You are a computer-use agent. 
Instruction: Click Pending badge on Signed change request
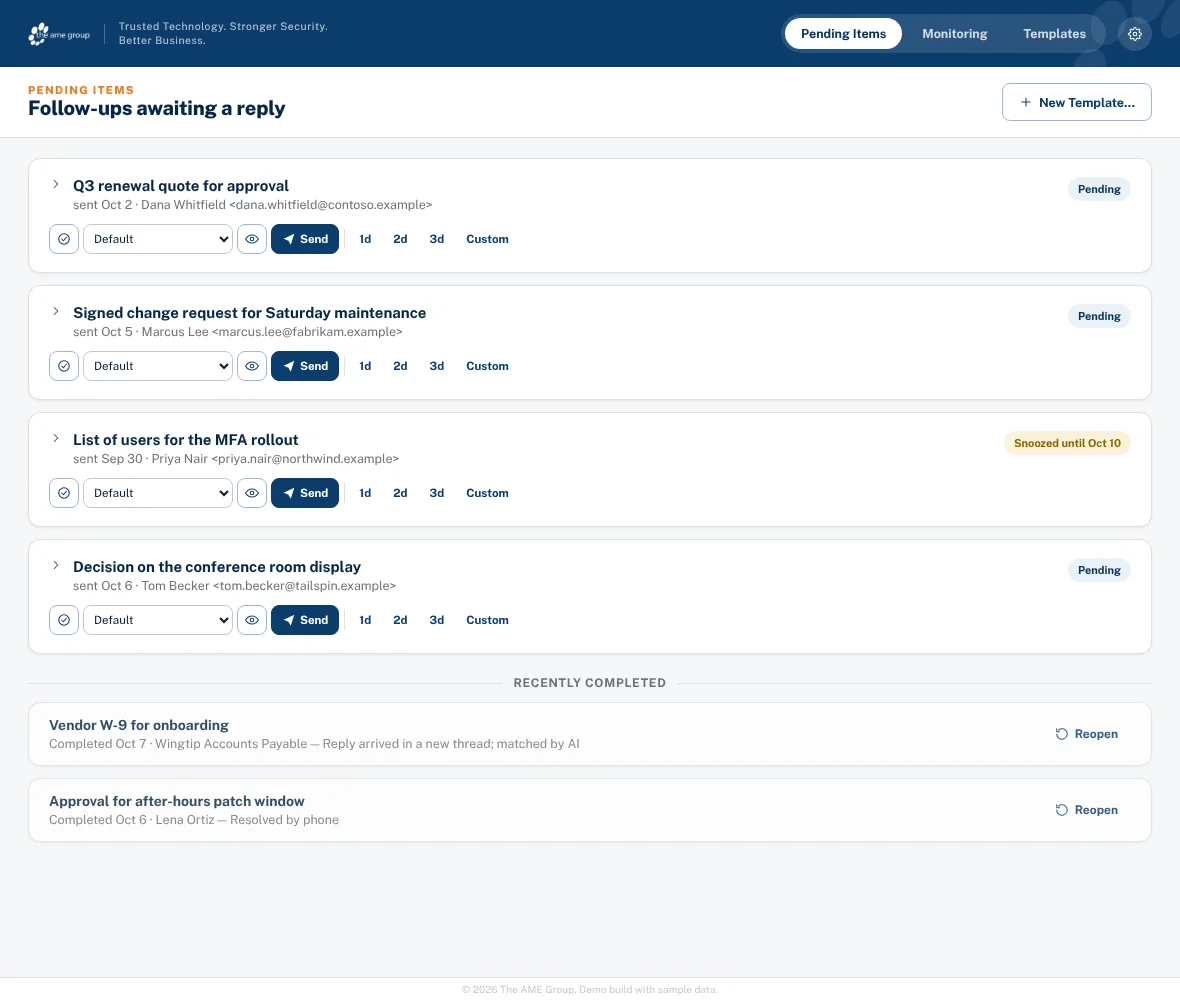point(1099,317)
